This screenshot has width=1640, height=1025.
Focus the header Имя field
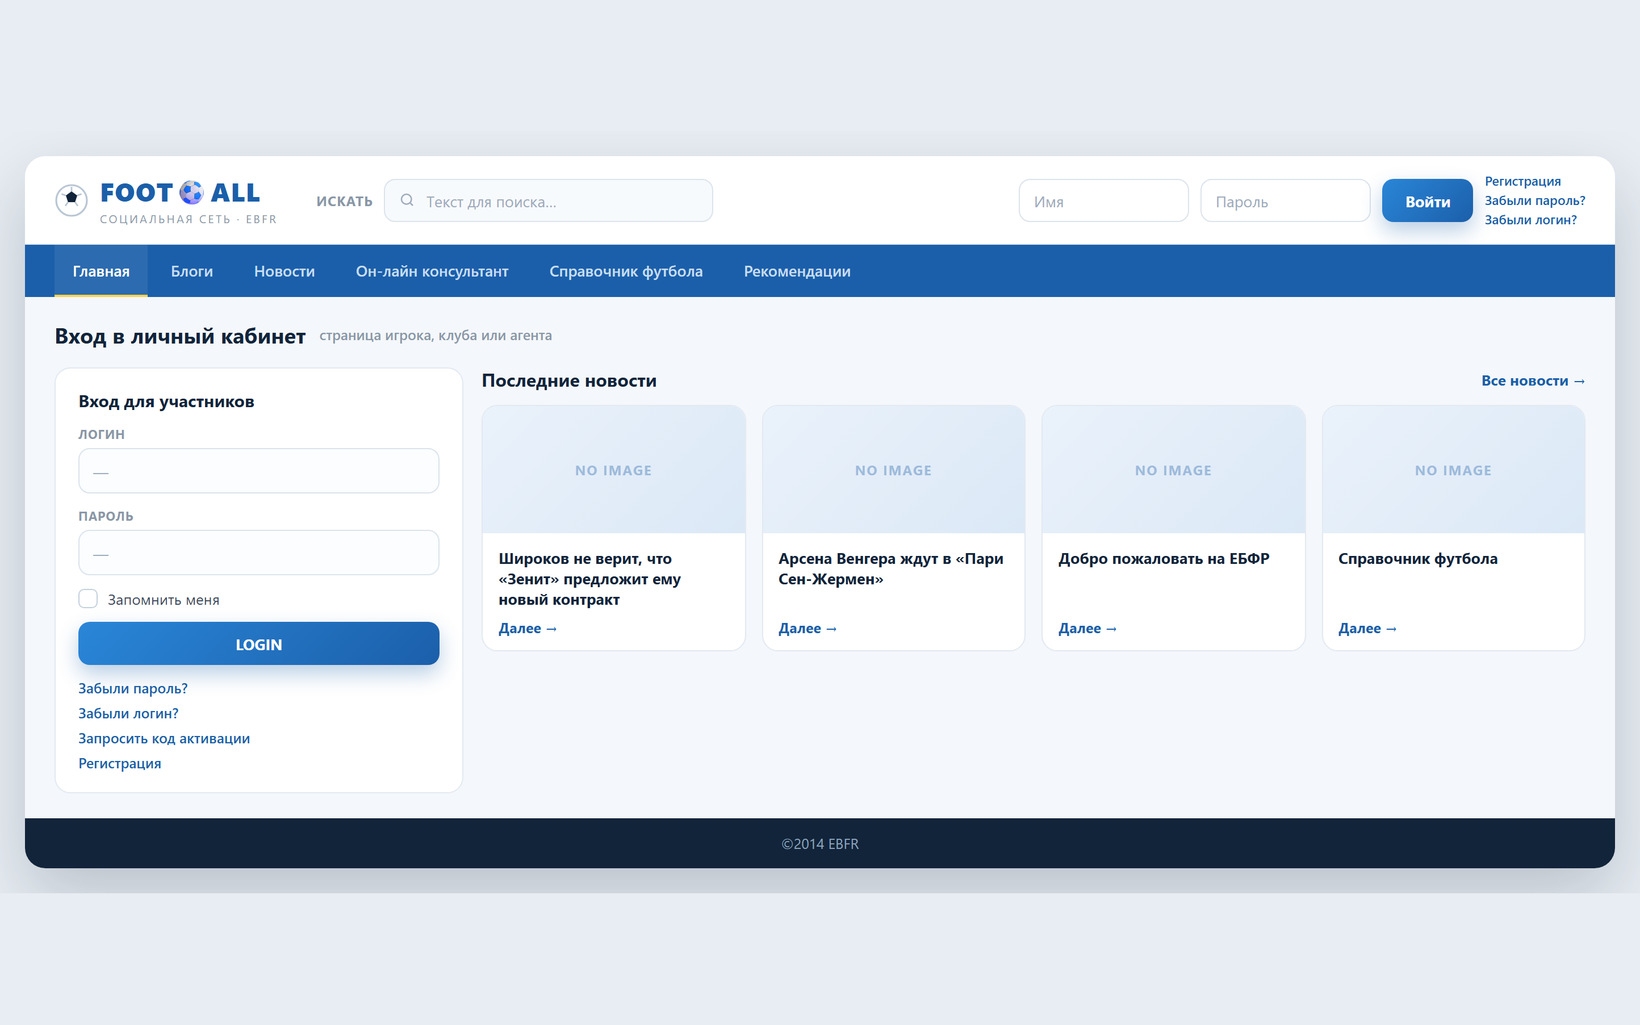[1104, 201]
